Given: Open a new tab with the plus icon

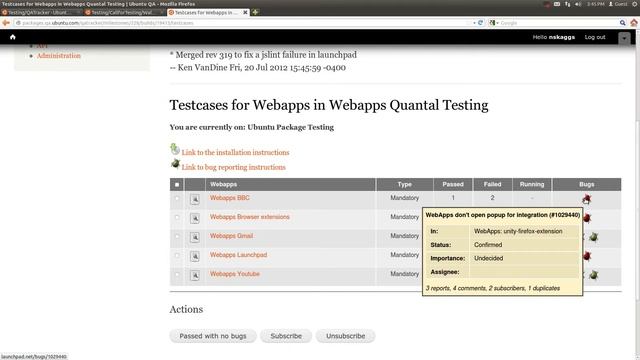Looking at the screenshot, I should pos(255,12).
